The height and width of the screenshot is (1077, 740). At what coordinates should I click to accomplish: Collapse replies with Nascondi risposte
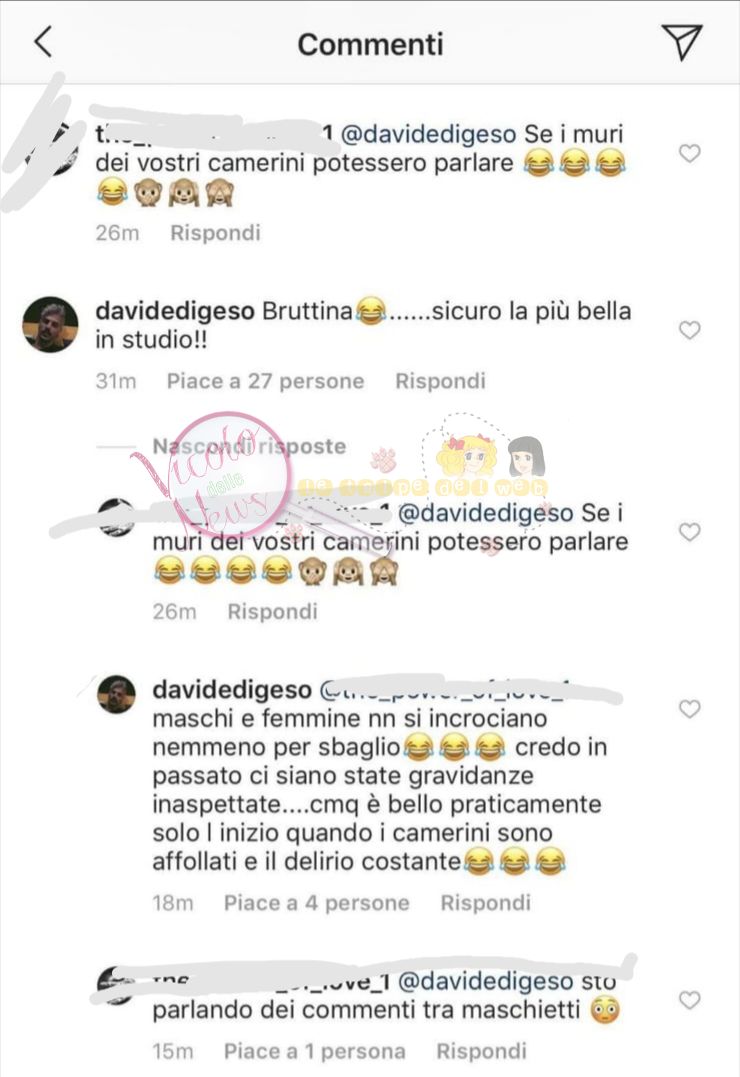pos(249,446)
